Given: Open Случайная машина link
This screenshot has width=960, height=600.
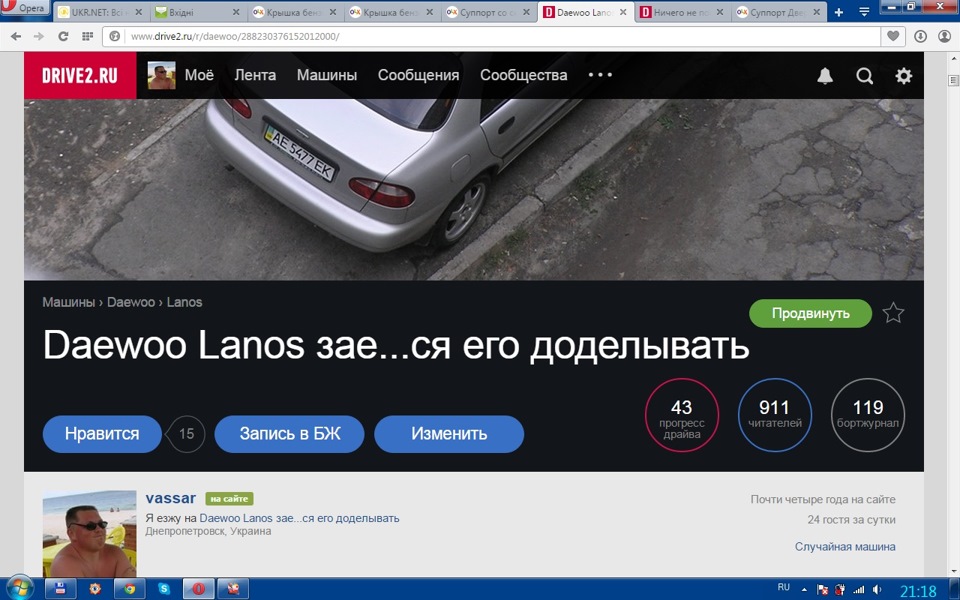Looking at the screenshot, I should 845,547.
